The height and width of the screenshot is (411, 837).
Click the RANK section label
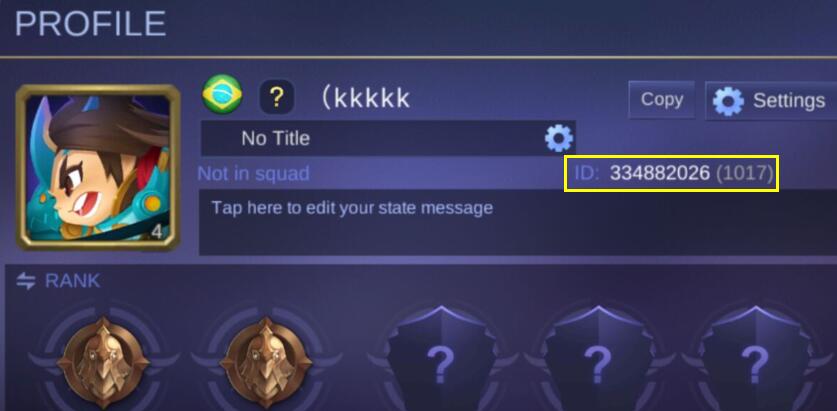(x=72, y=281)
